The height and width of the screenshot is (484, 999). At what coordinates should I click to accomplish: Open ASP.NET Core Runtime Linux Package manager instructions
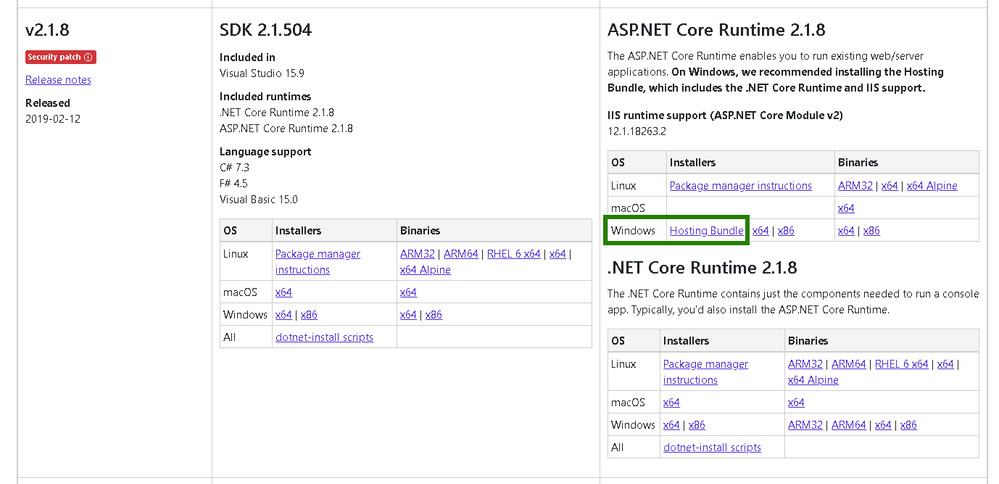[740, 186]
